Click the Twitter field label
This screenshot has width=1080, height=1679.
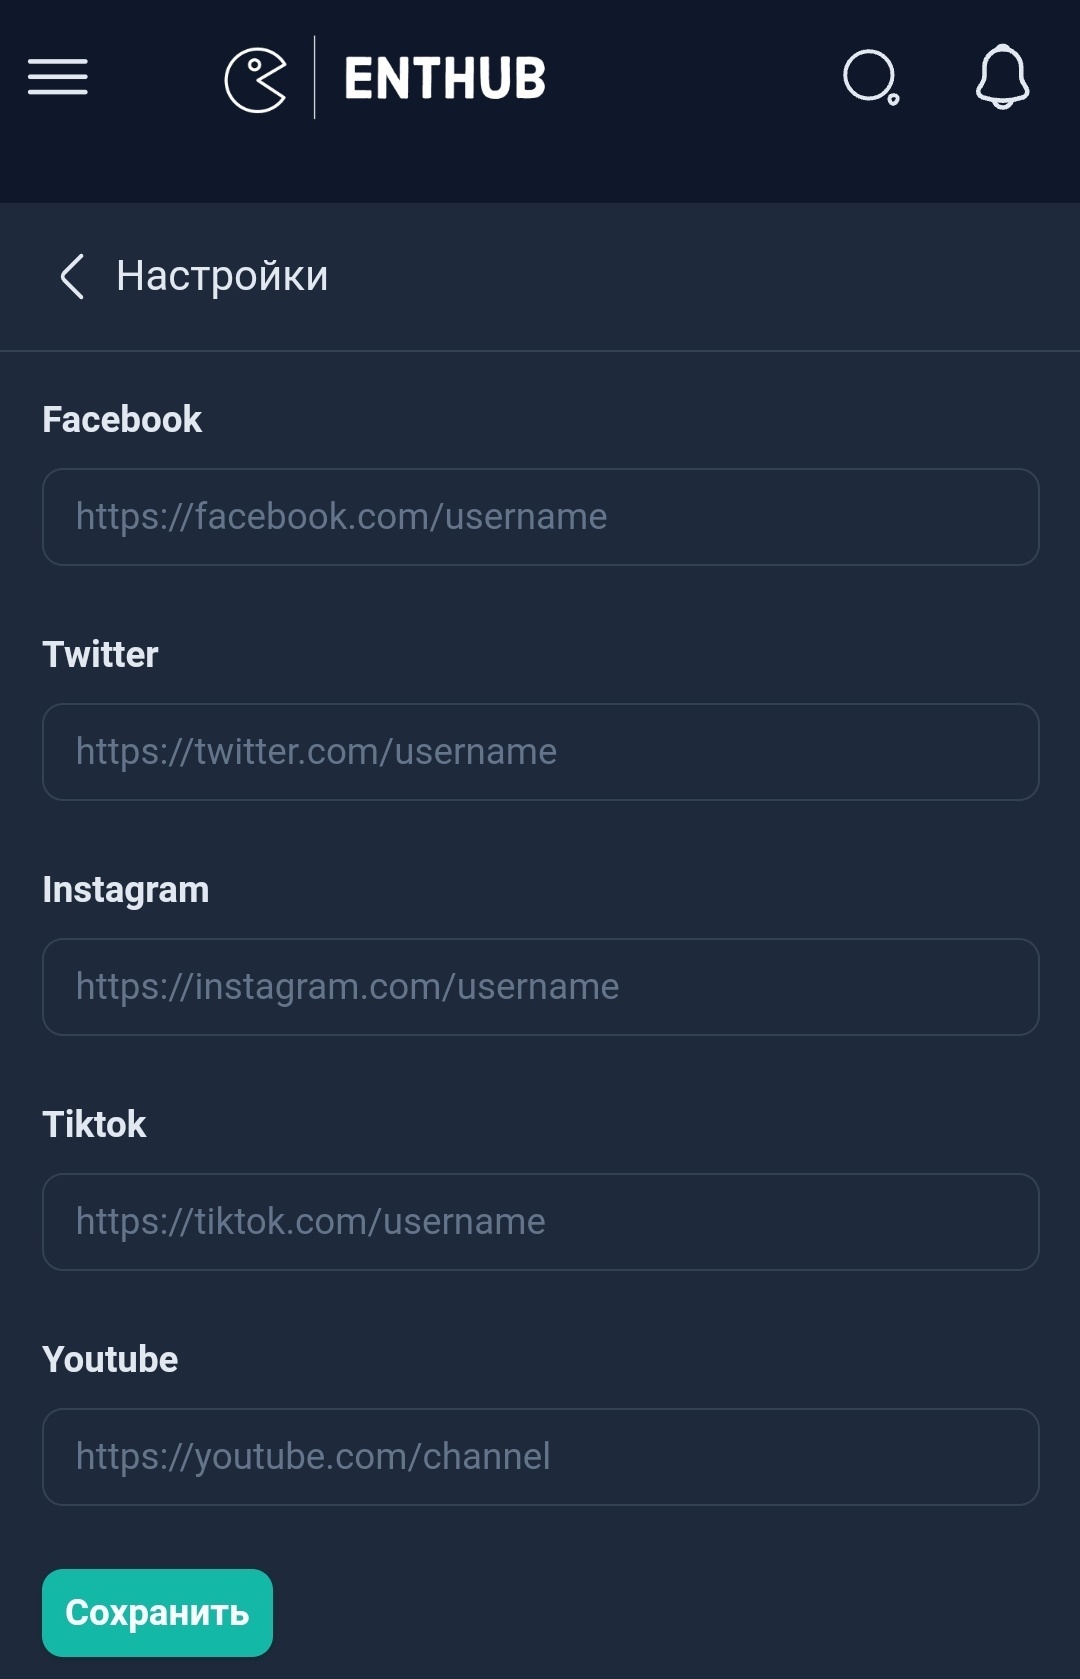[x=100, y=655]
